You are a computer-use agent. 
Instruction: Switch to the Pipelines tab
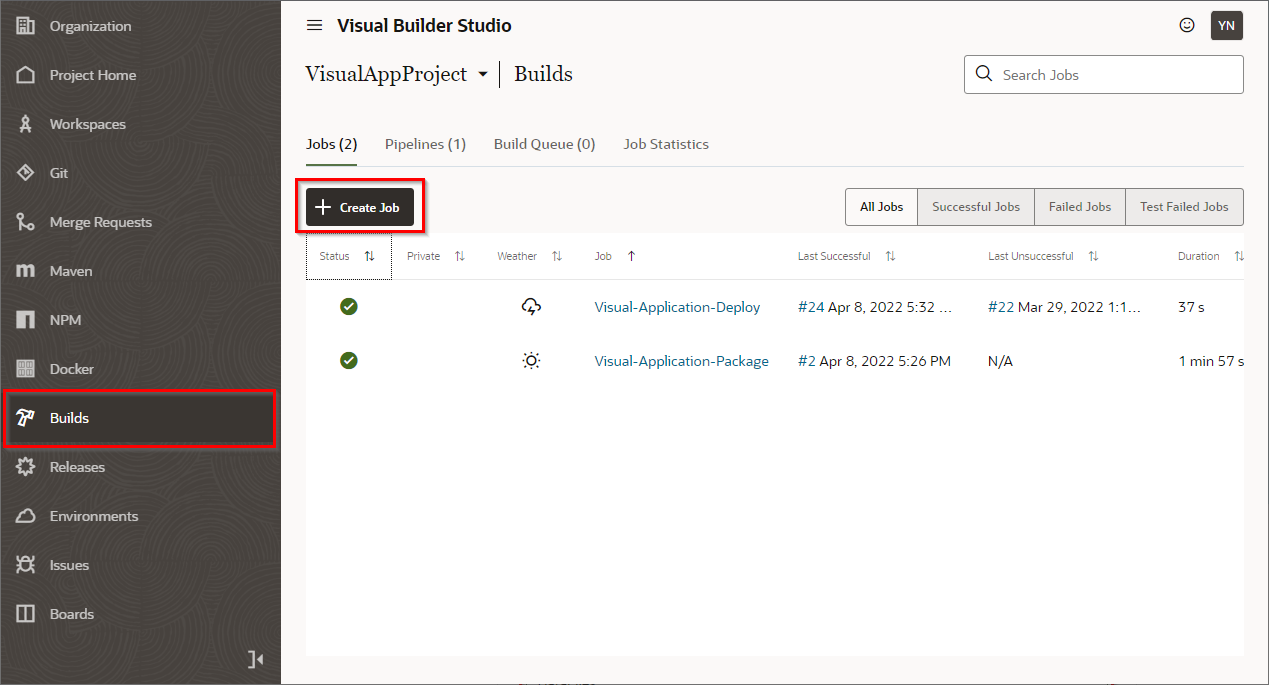(425, 144)
